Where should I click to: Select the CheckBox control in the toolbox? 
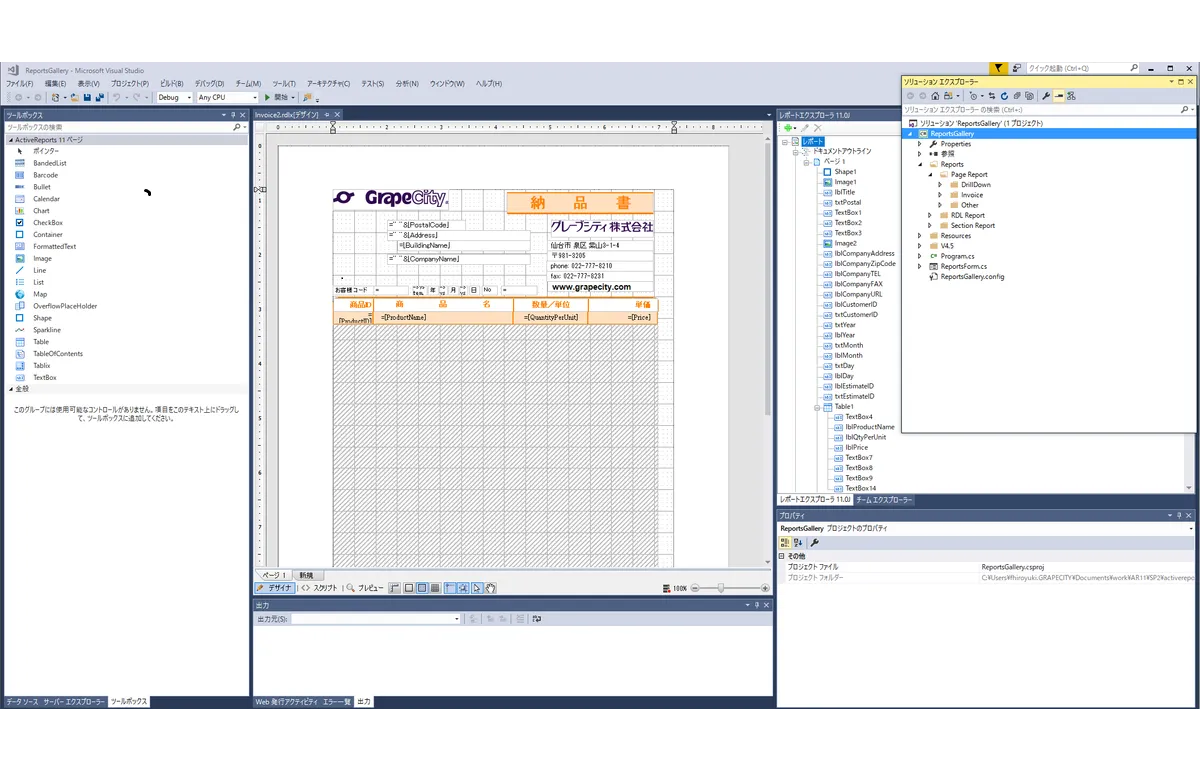pyautogui.click(x=48, y=223)
